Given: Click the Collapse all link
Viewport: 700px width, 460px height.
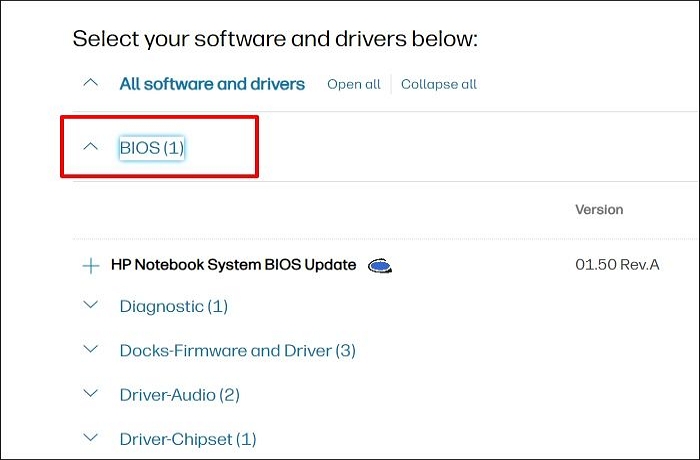Looking at the screenshot, I should click(x=439, y=84).
